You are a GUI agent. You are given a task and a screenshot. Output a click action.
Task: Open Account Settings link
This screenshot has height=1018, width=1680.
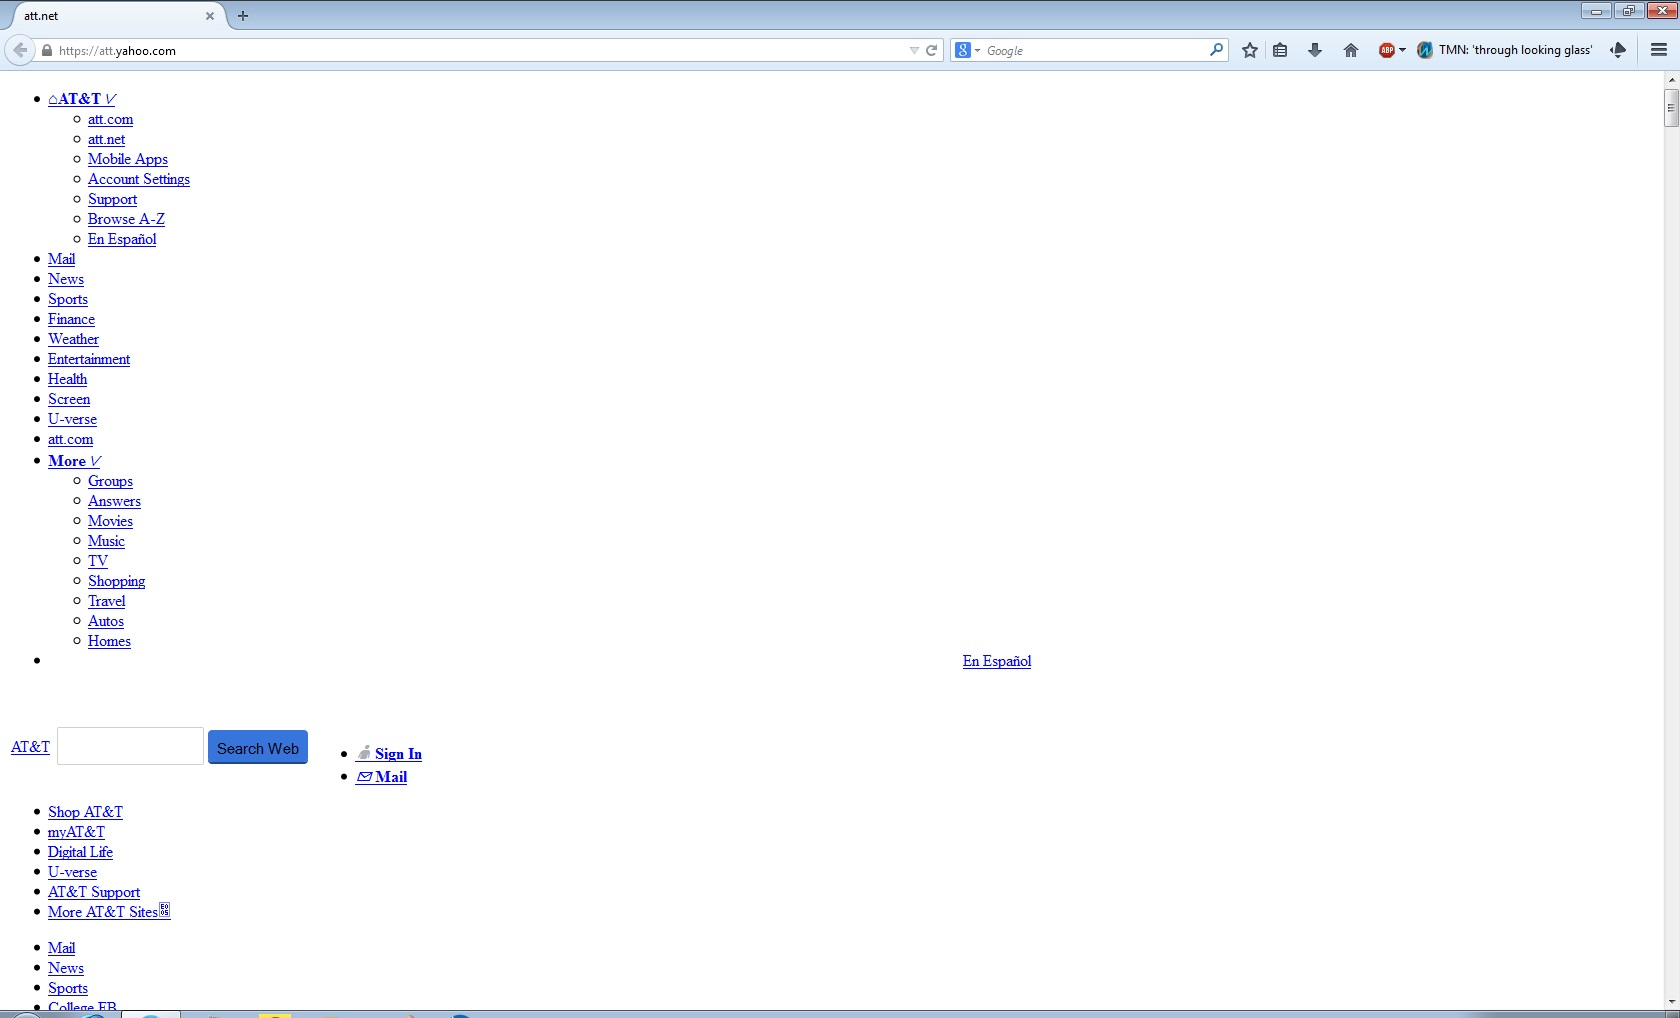139,179
